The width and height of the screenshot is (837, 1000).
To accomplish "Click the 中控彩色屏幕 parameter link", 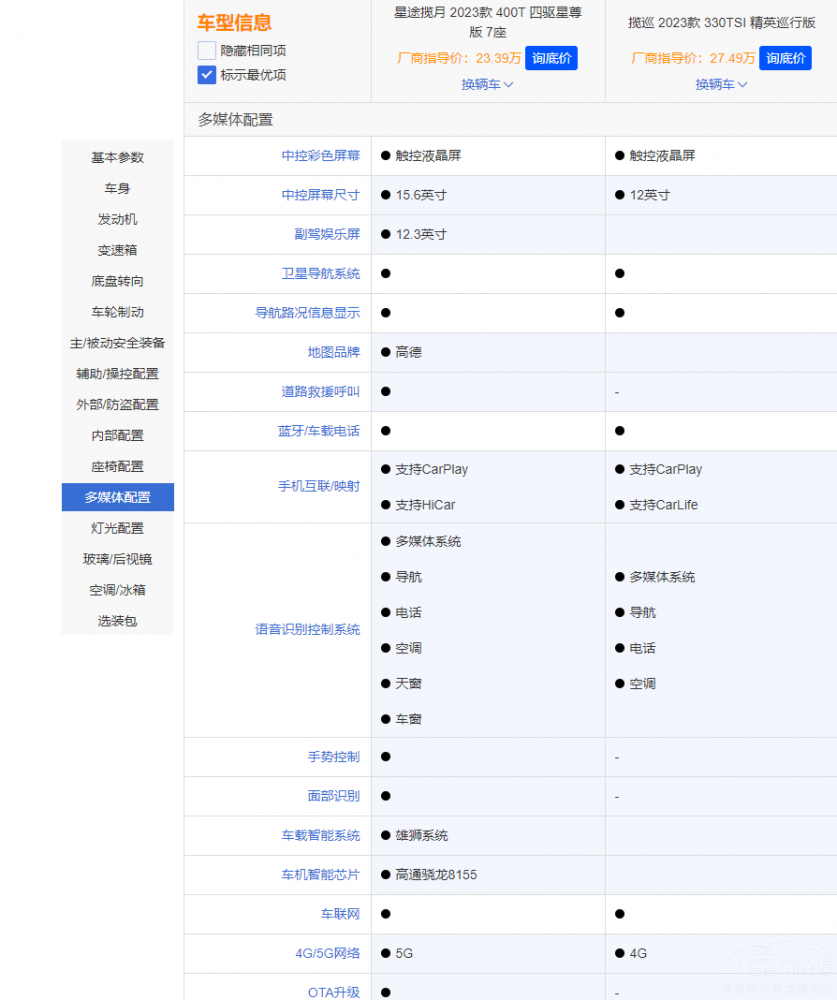I will (x=320, y=156).
